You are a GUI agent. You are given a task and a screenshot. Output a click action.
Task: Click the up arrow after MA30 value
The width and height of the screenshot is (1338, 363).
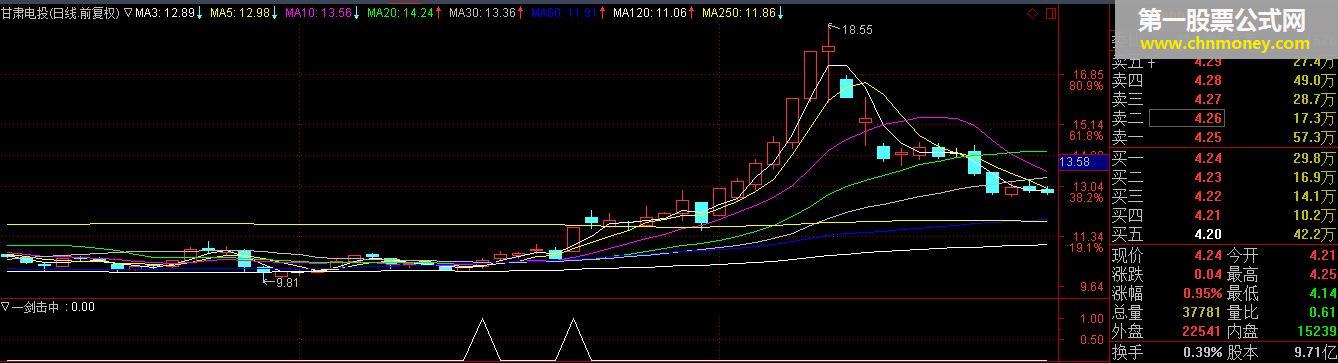[521, 14]
